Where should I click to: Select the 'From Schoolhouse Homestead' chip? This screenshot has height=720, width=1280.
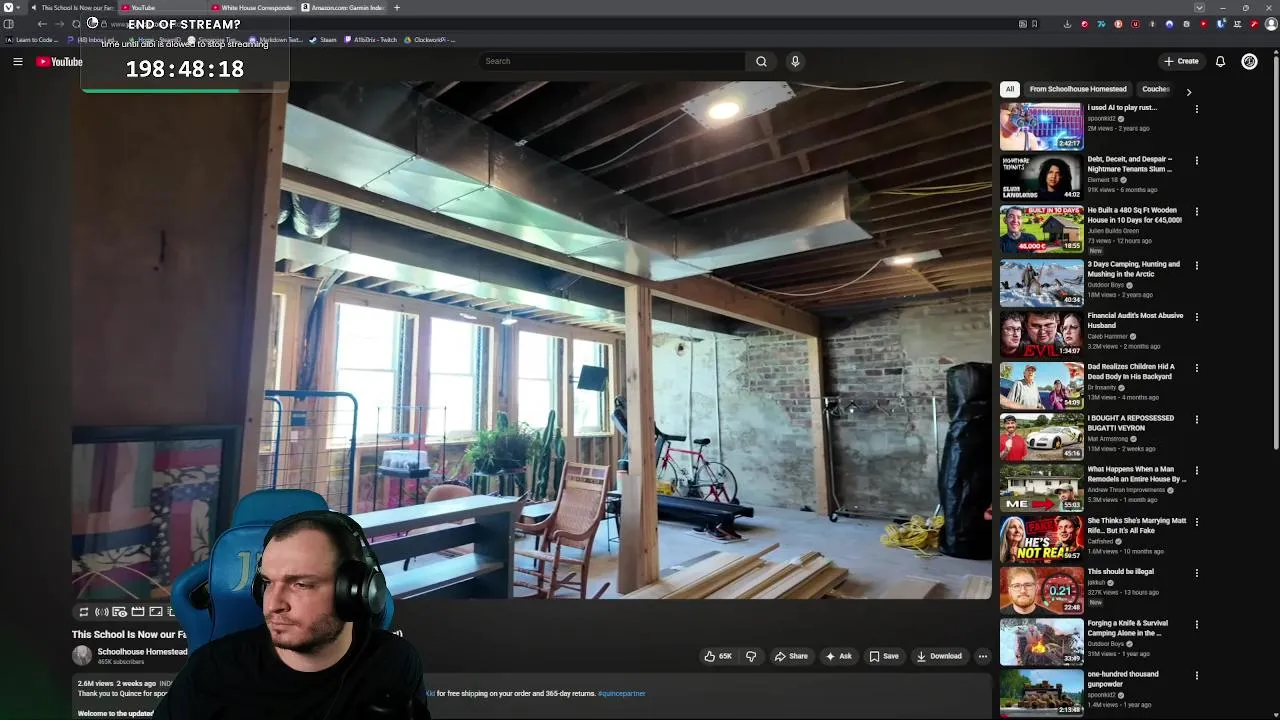coord(1078,89)
